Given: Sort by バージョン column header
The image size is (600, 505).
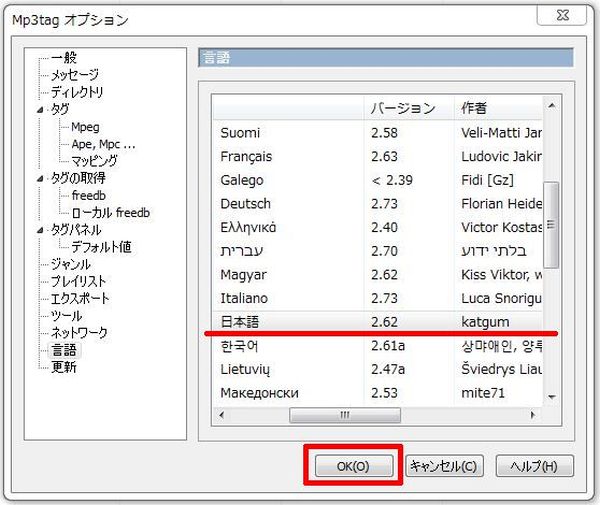Looking at the screenshot, I should [x=409, y=108].
